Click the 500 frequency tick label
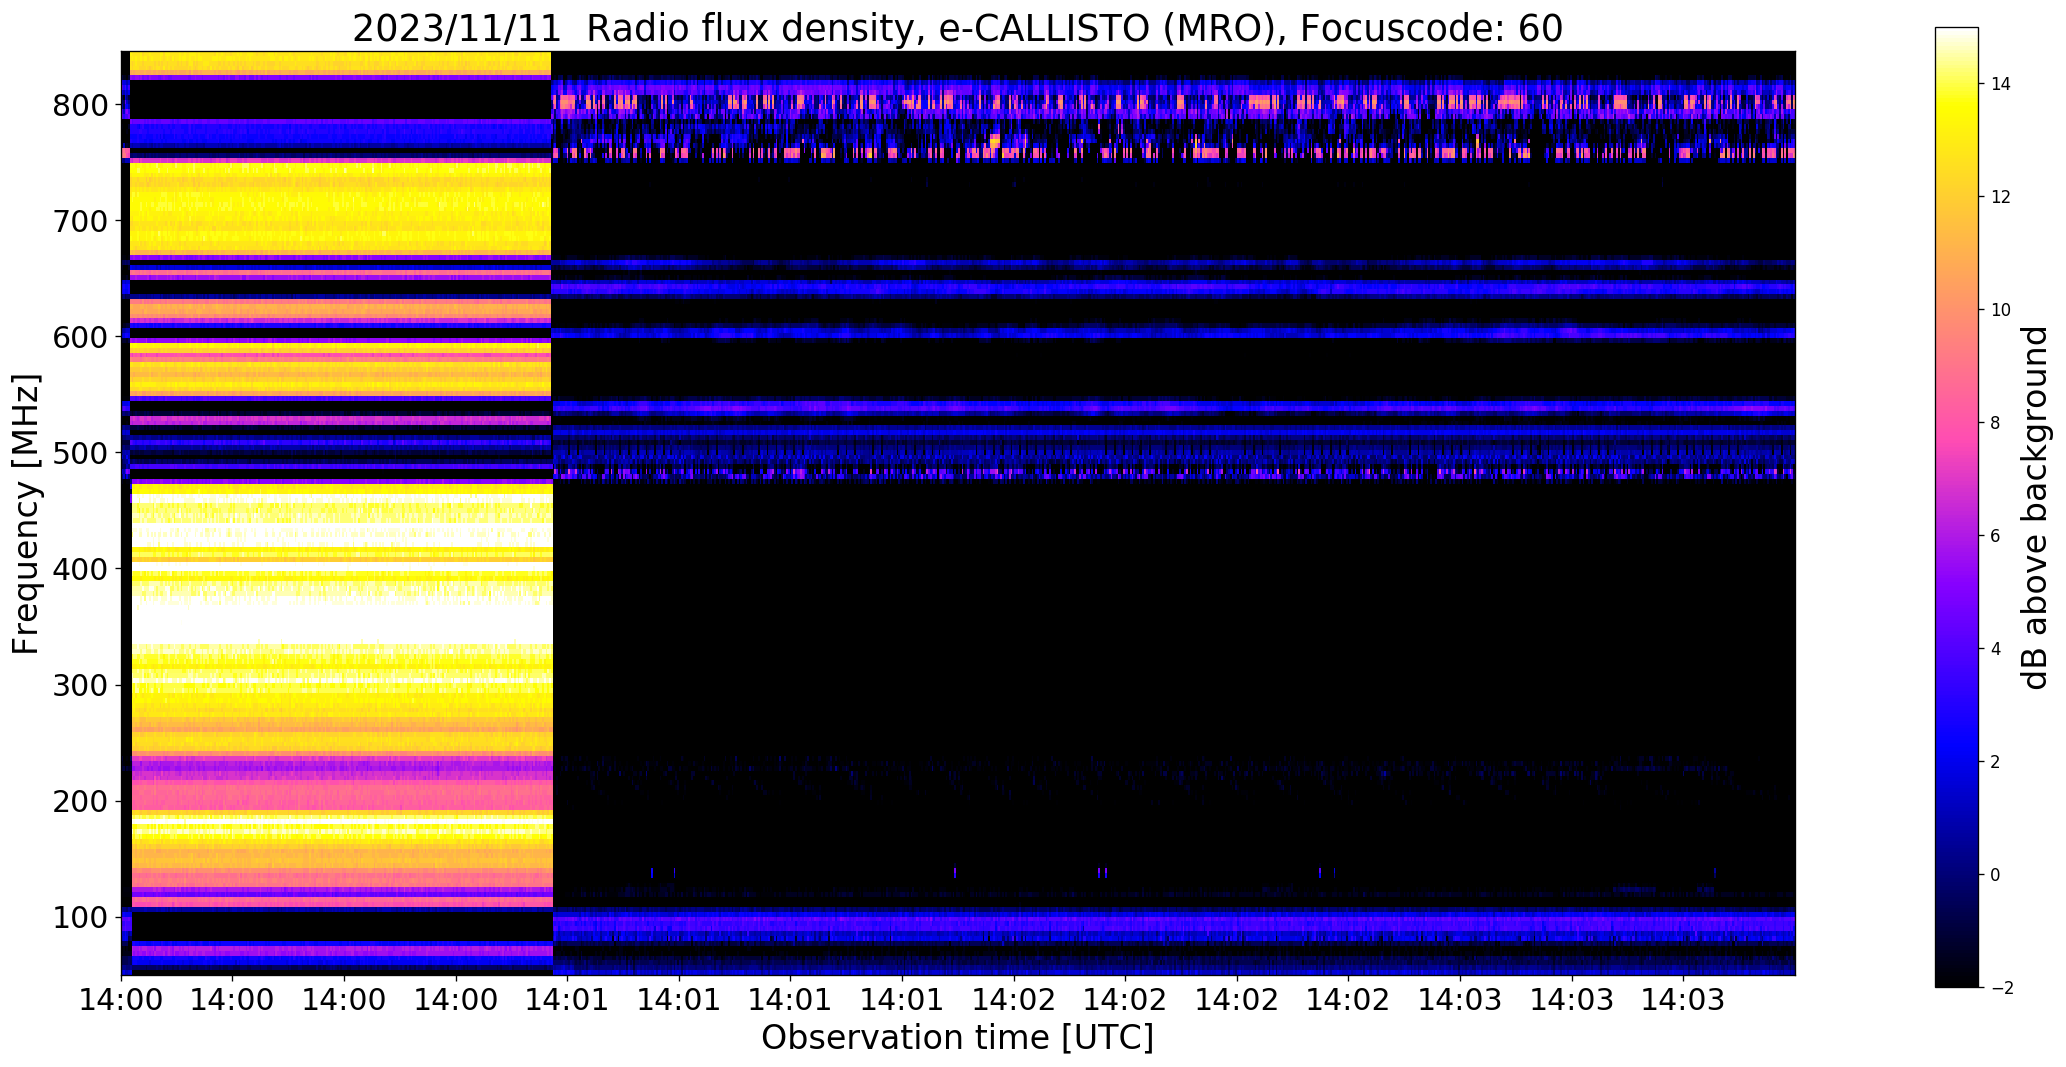2066x1067 pixels. point(81,453)
